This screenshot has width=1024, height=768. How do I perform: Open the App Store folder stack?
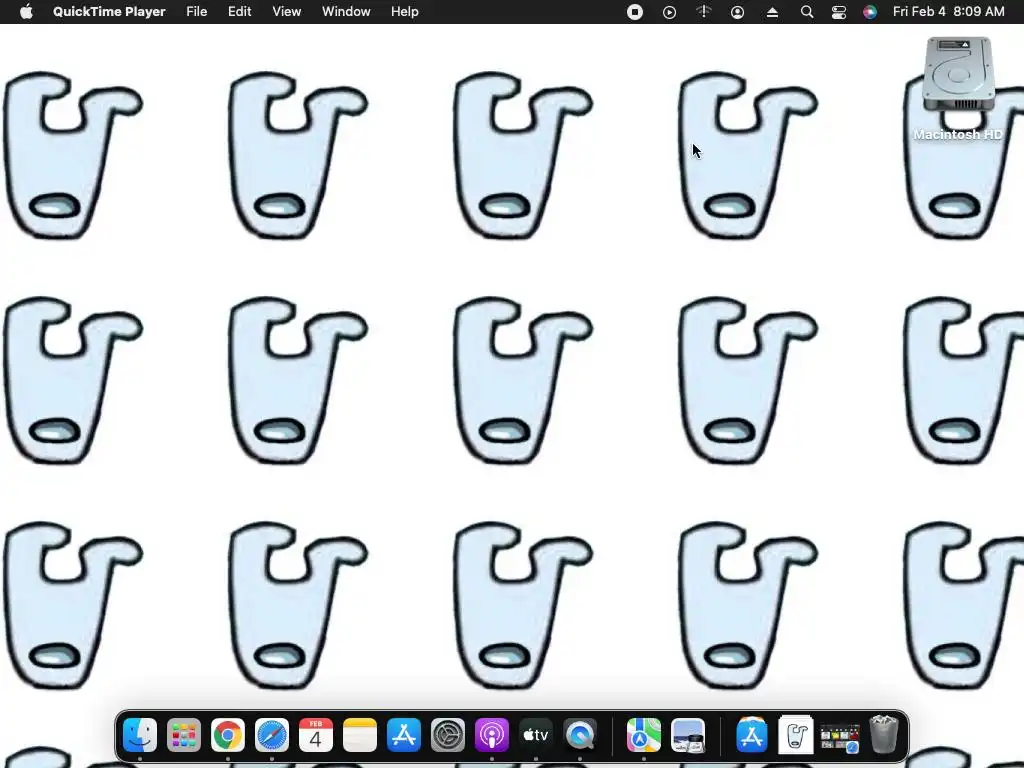tap(752, 735)
